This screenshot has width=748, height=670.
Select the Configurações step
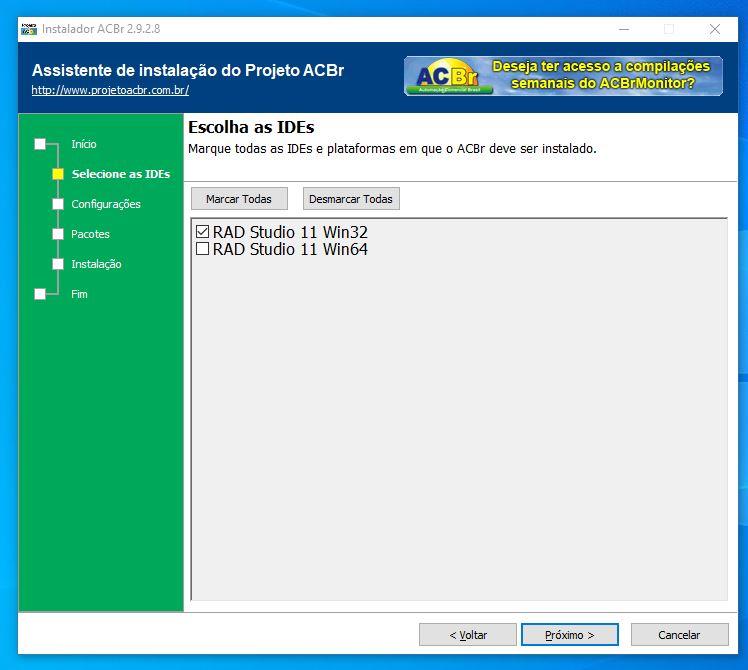coord(106,204)
